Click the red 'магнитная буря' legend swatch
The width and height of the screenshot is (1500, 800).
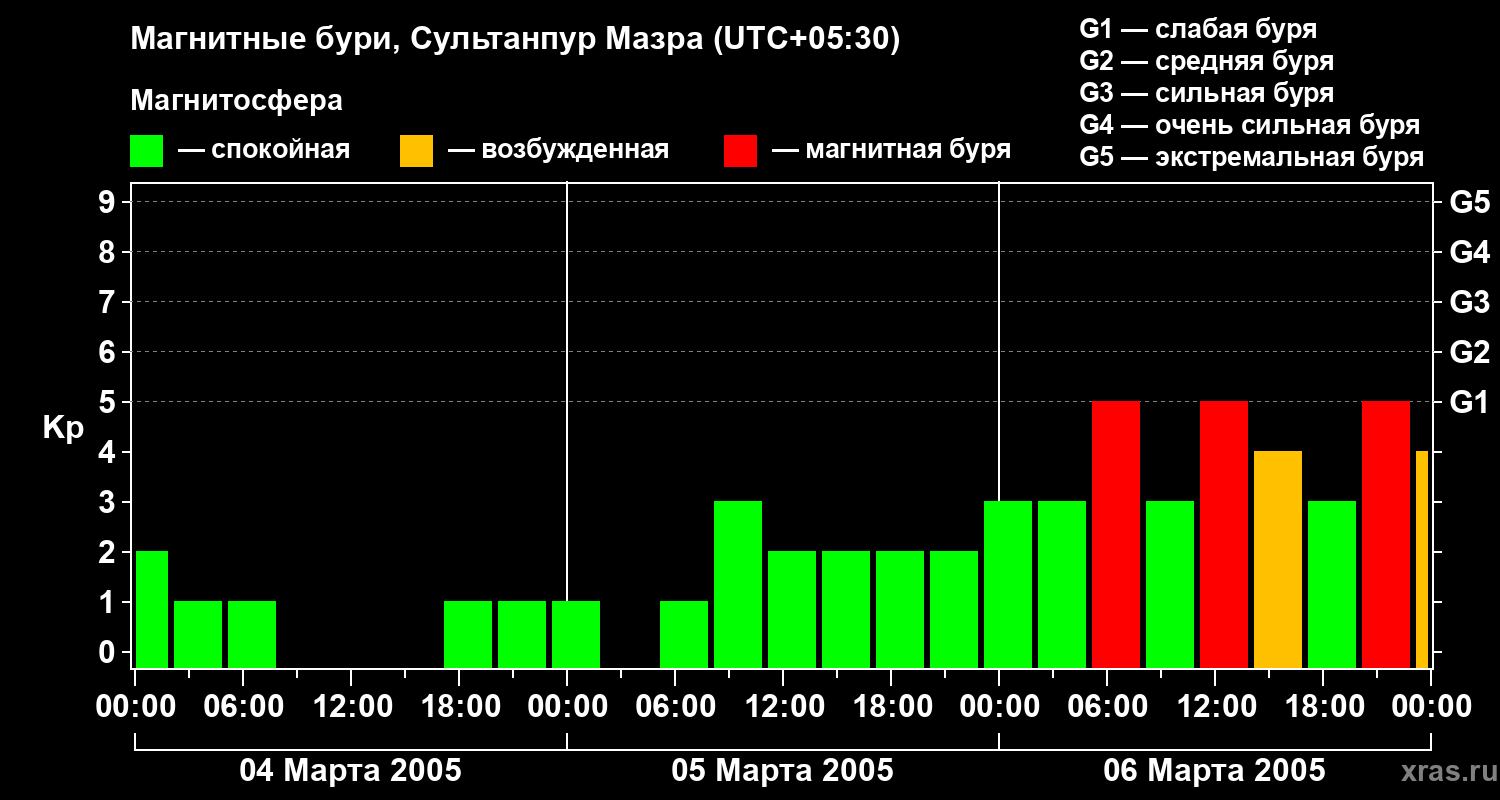click(x=740, y=151)
